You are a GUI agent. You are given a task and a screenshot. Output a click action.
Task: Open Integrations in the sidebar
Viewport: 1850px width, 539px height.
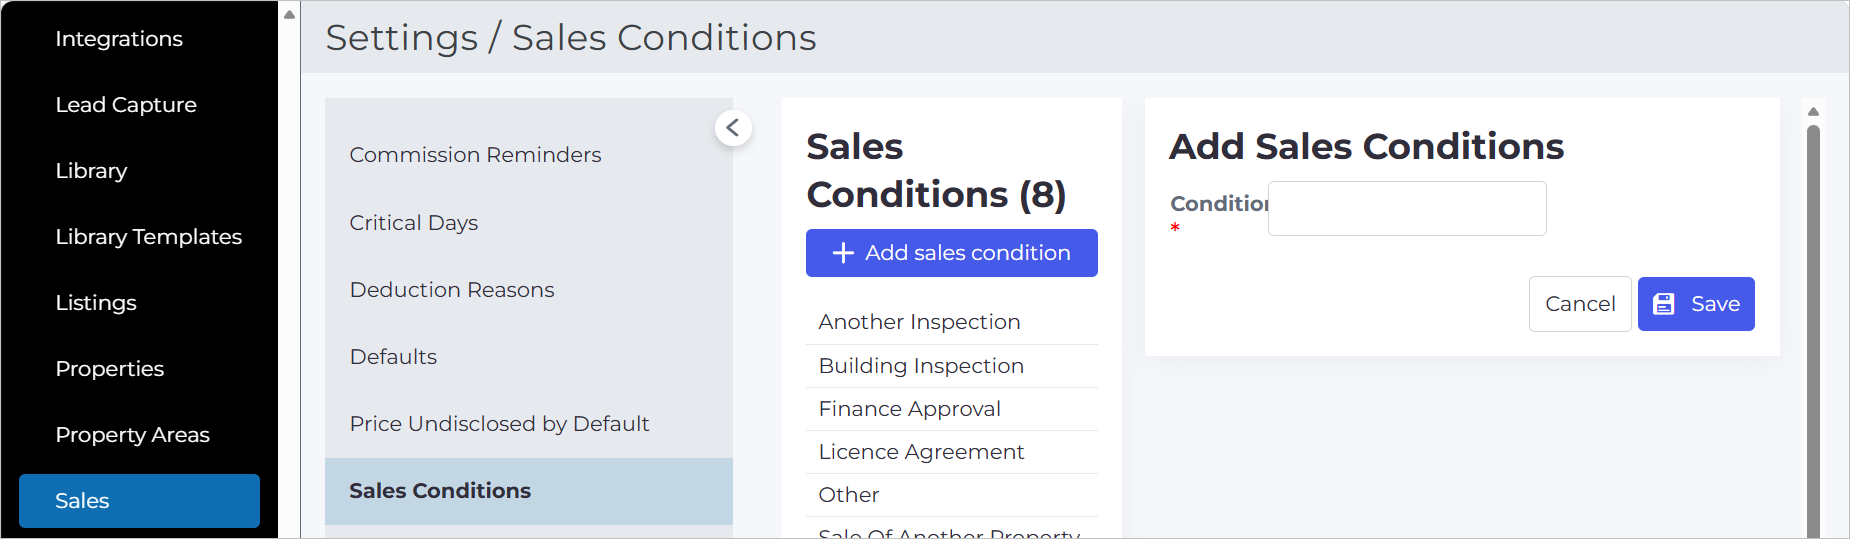pos(119,39)
